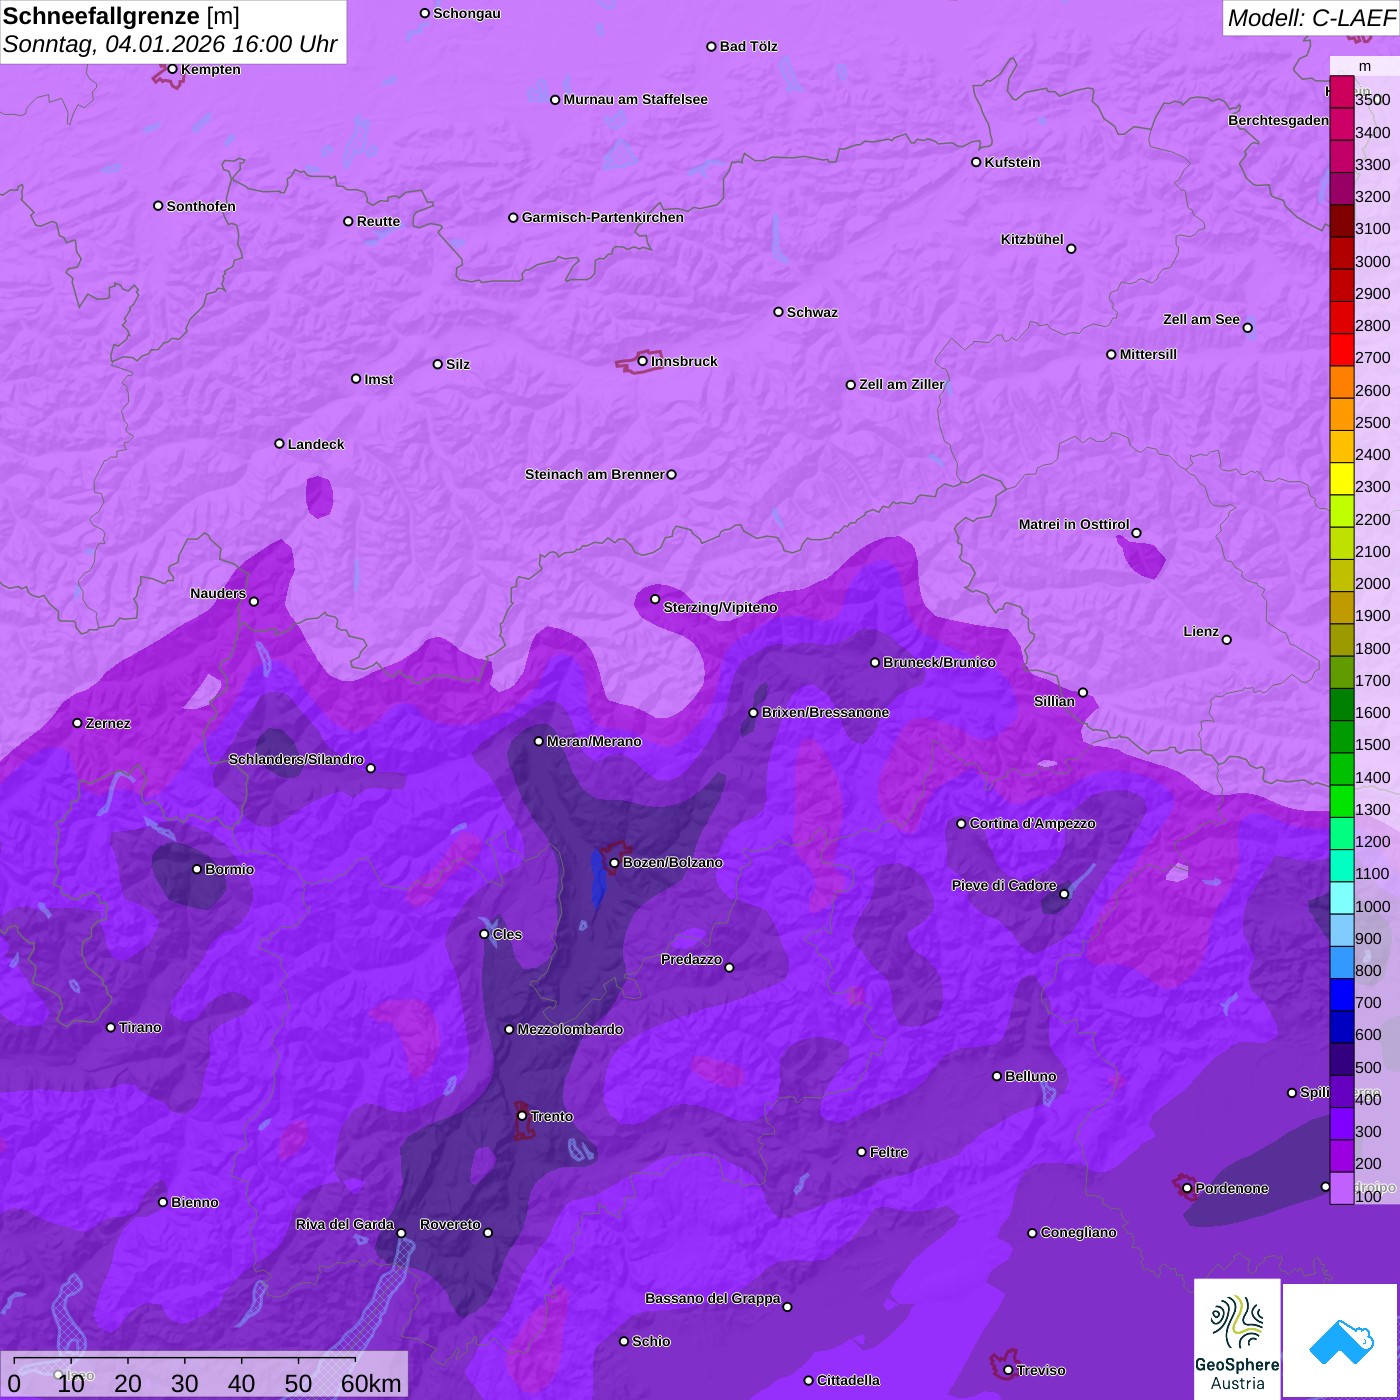Click the red 2700 legend color swatch
Screen dimensions: 1400x1400
coord(1341,350)
